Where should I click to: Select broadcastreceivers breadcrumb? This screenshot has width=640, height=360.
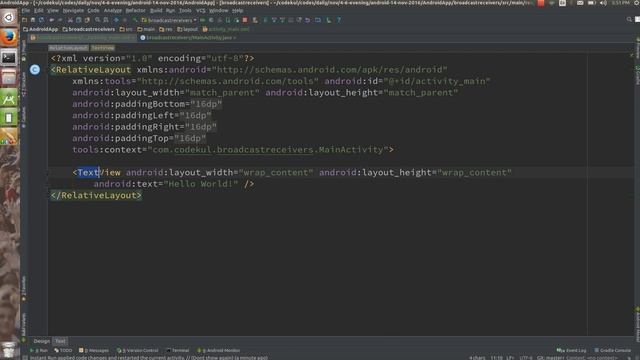click(x=89, y=29)
